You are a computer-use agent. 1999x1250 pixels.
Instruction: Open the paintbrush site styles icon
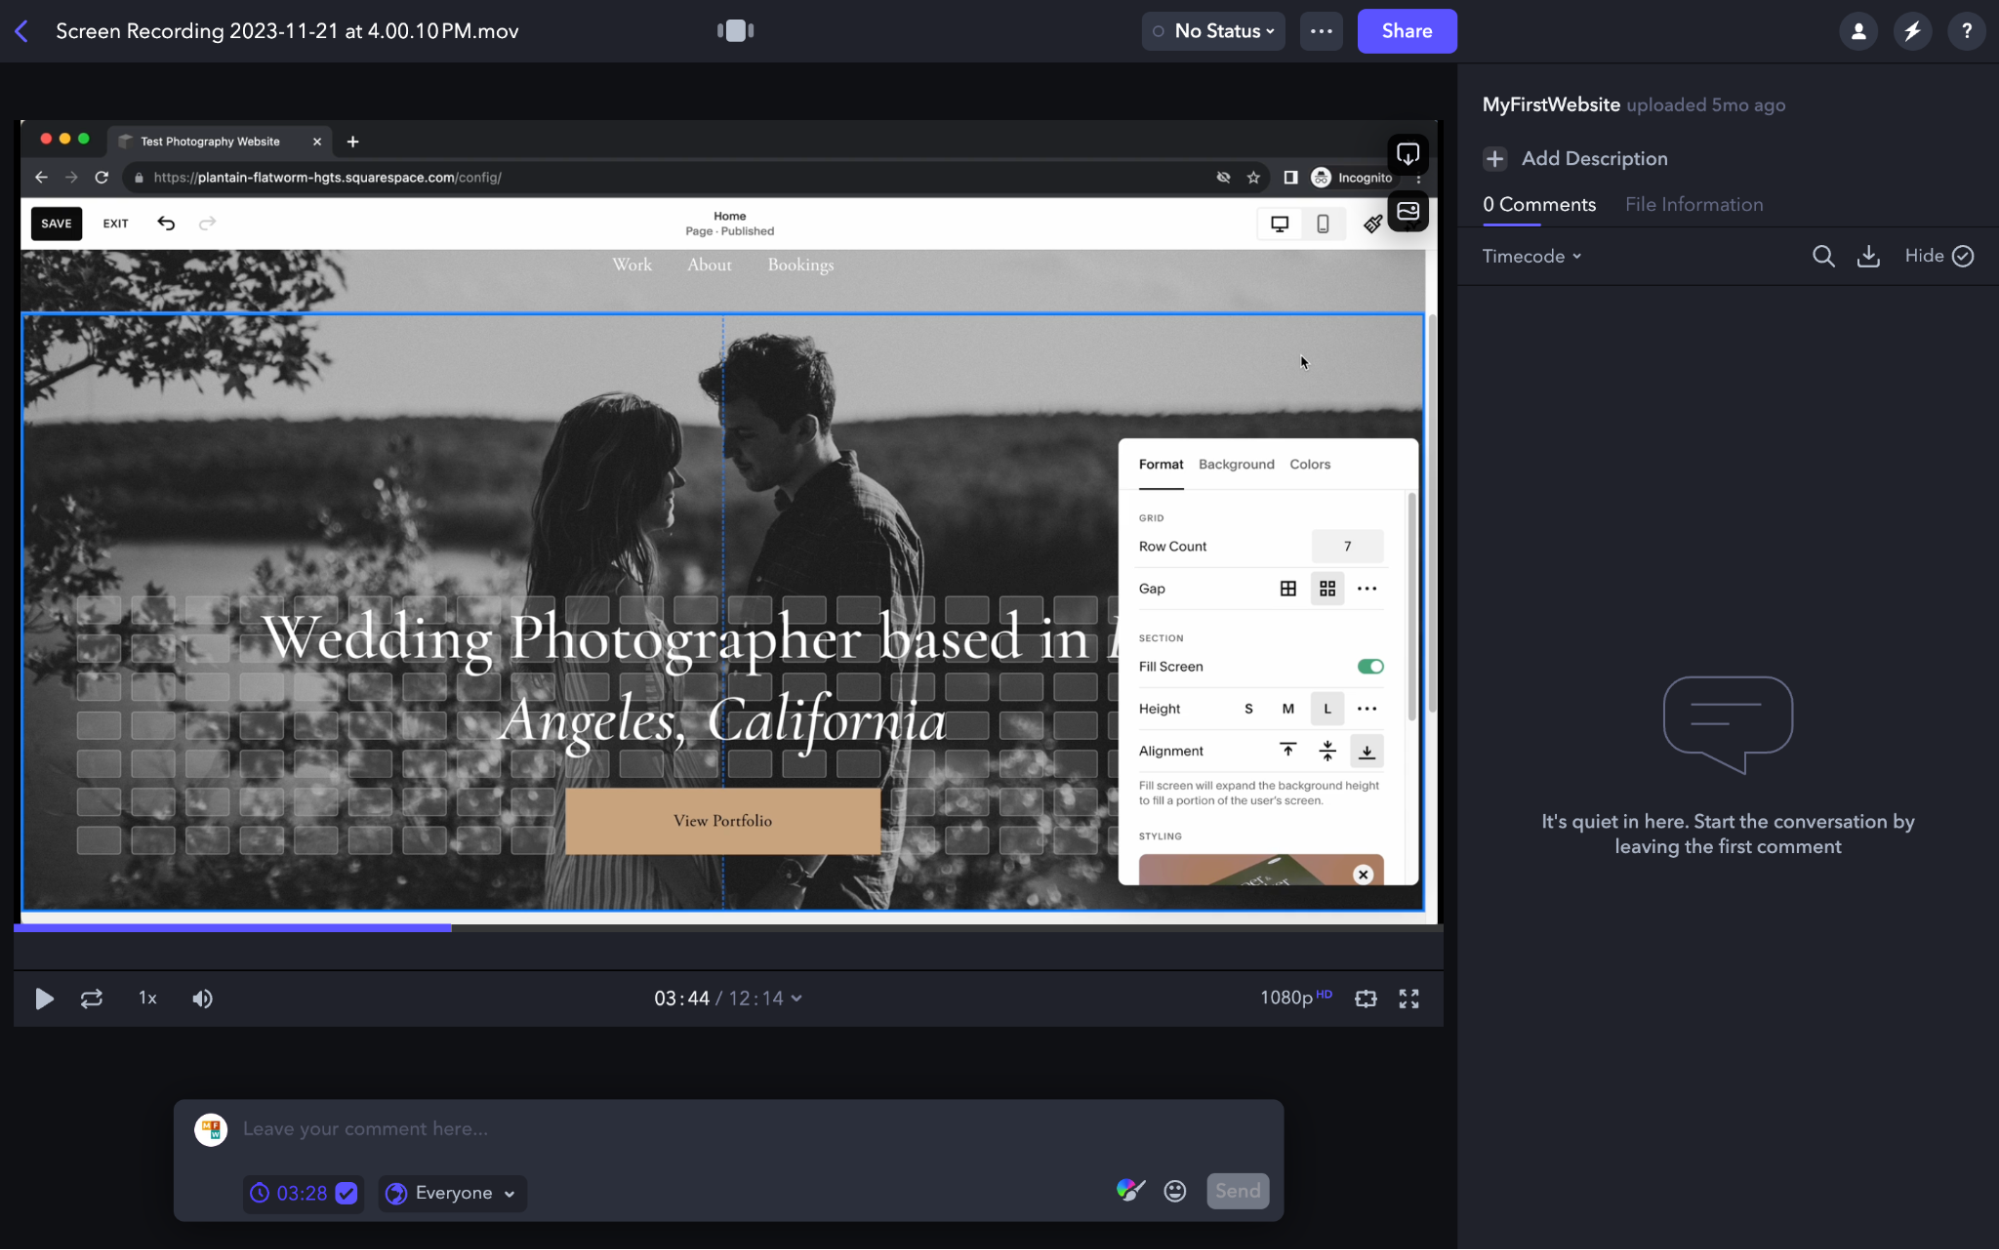tap(1372, 224)
